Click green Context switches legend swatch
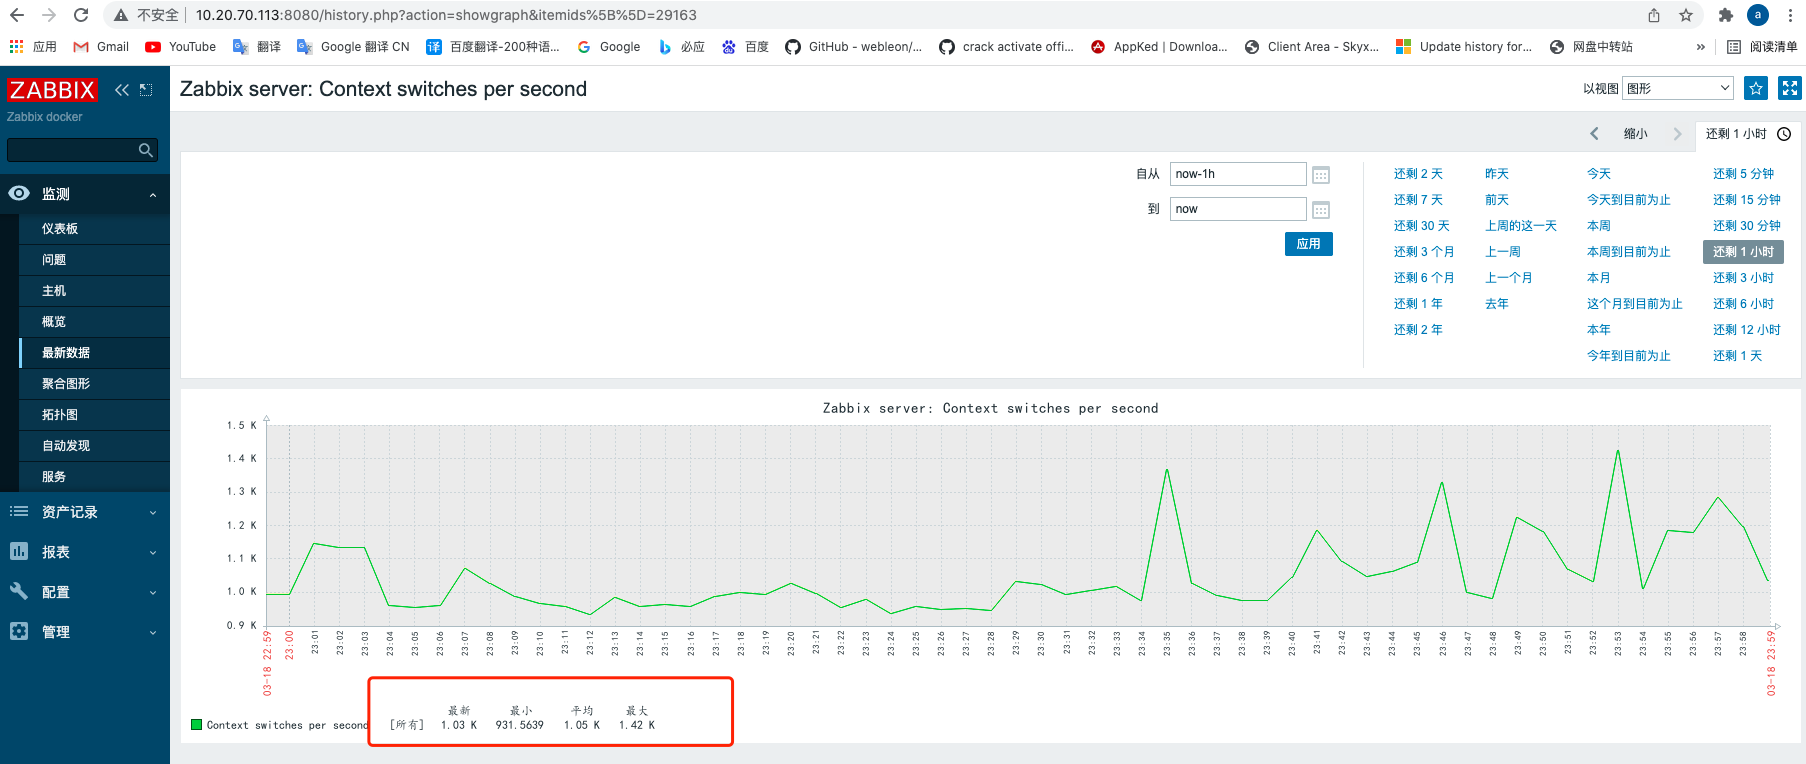Viewport: 1806px width, 764px height. (196, 725)
